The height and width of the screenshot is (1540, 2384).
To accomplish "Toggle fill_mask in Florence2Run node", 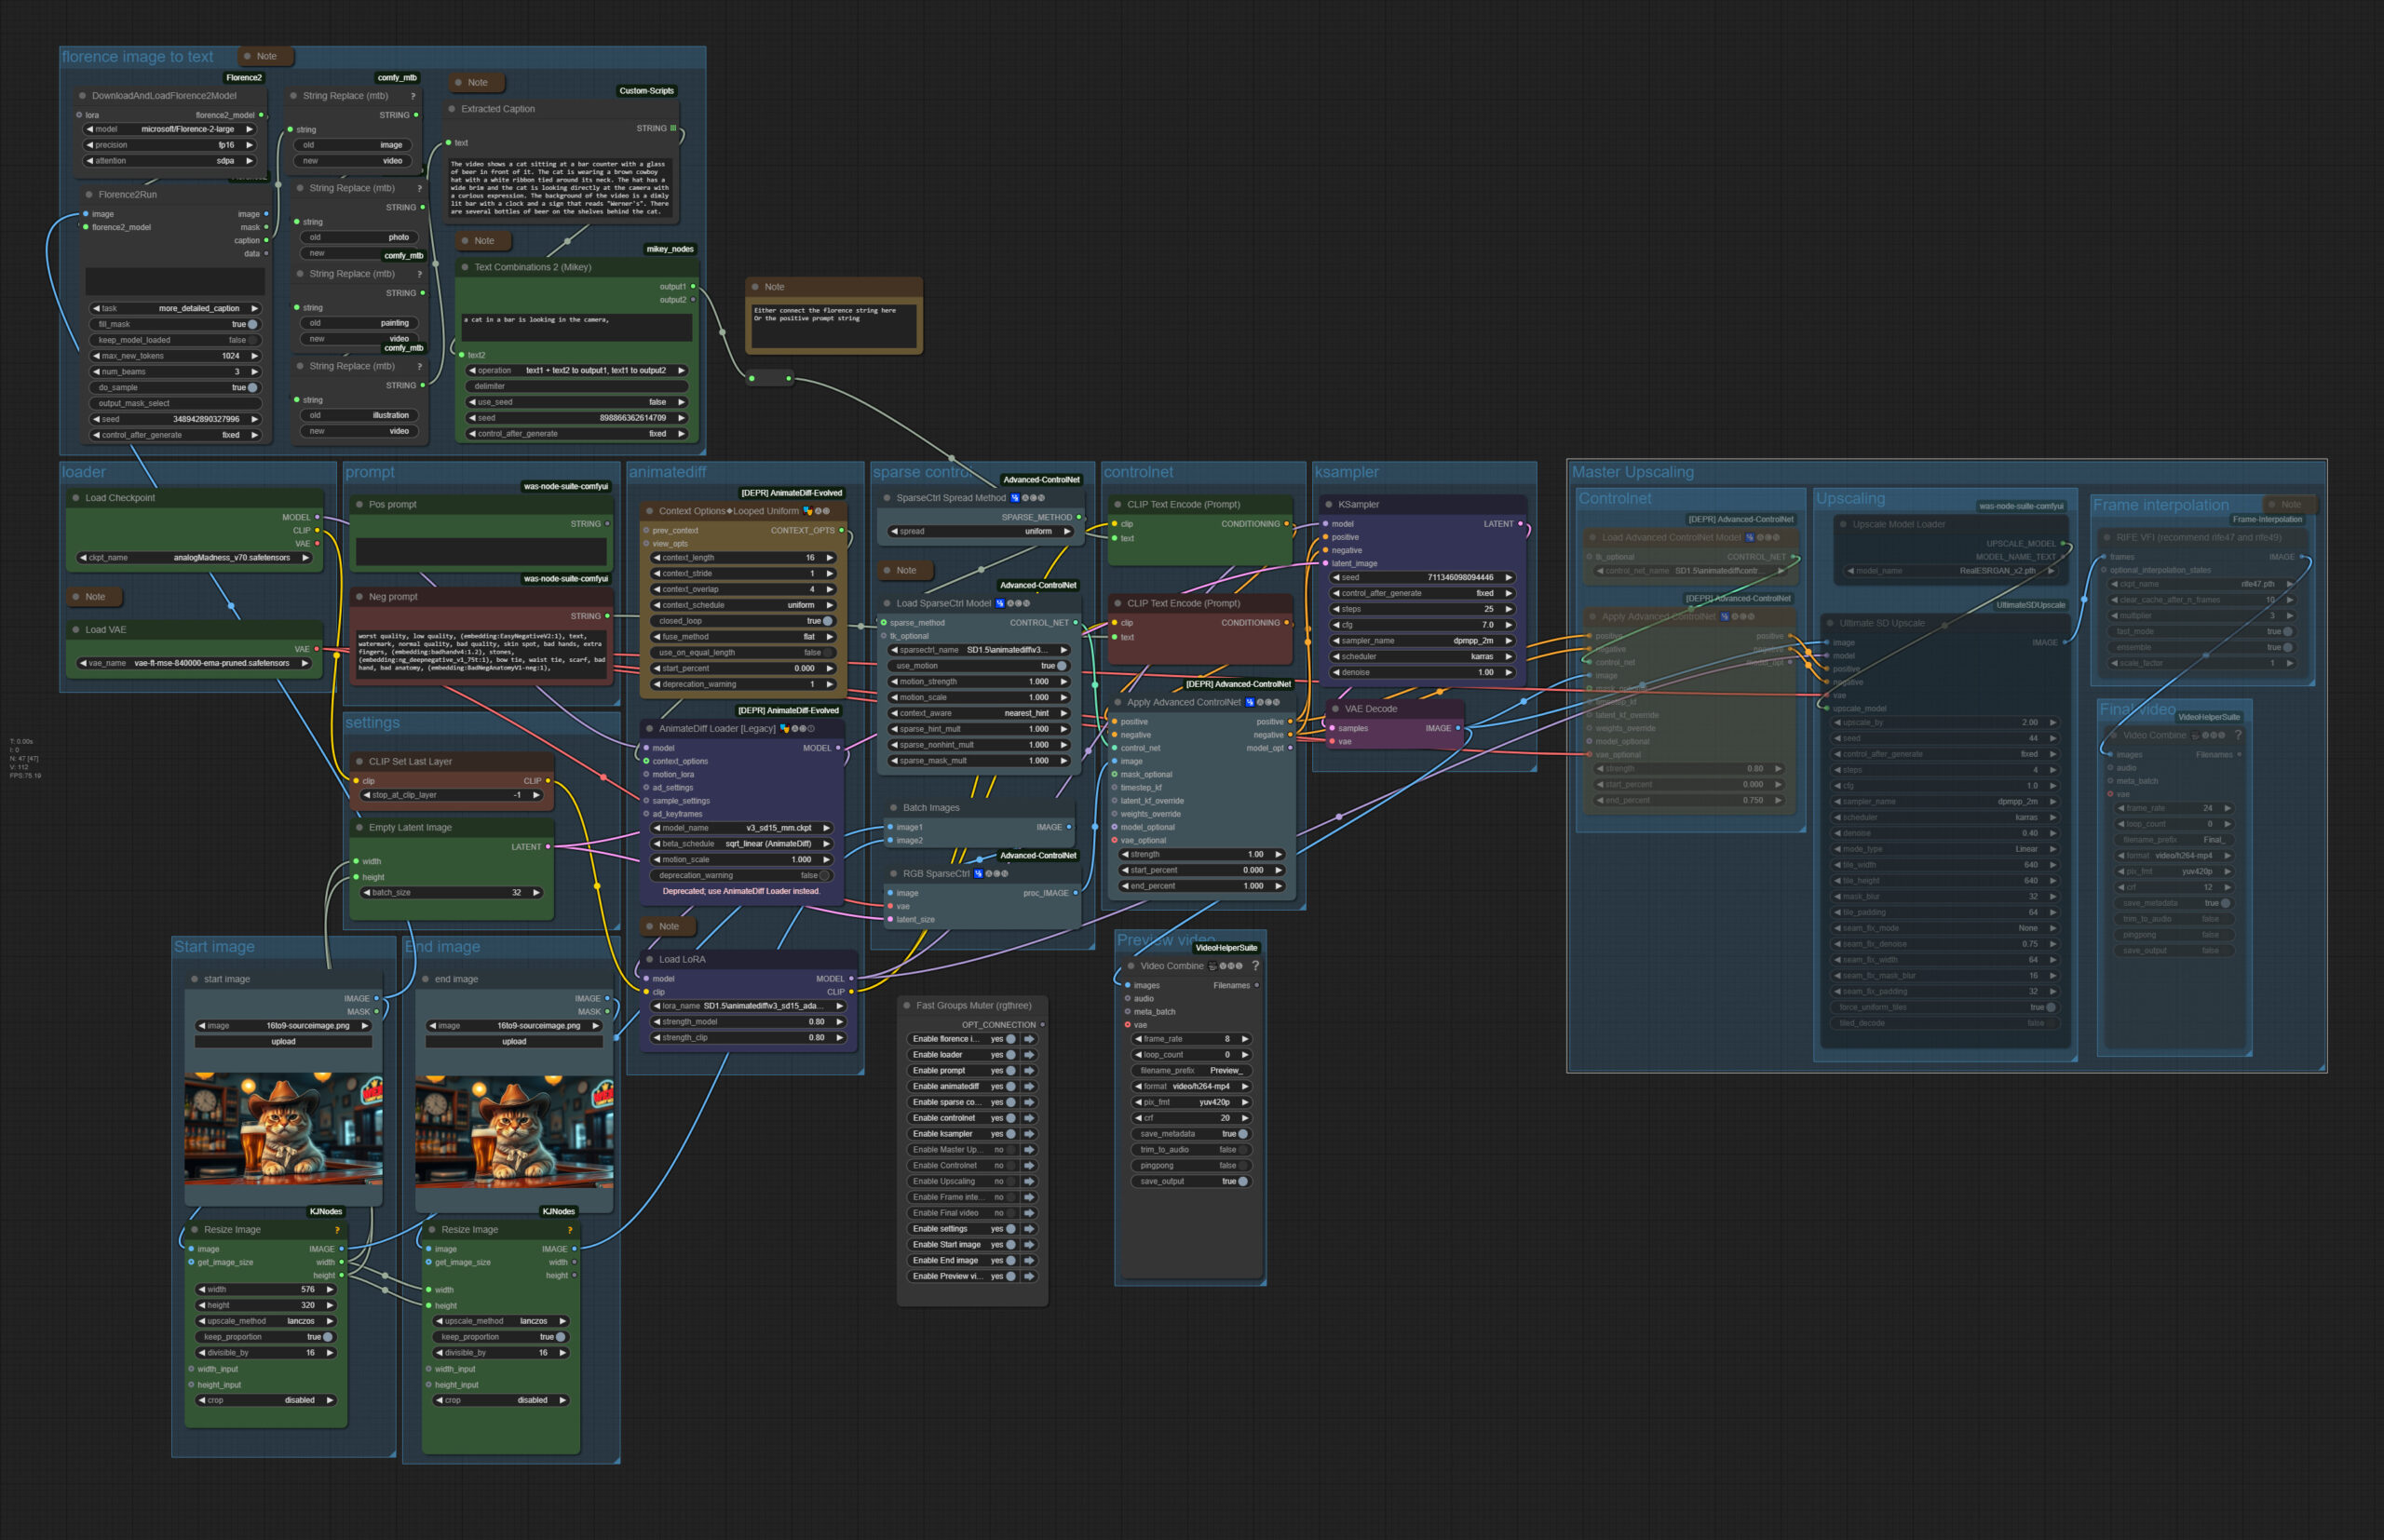I will pos(175,325).
